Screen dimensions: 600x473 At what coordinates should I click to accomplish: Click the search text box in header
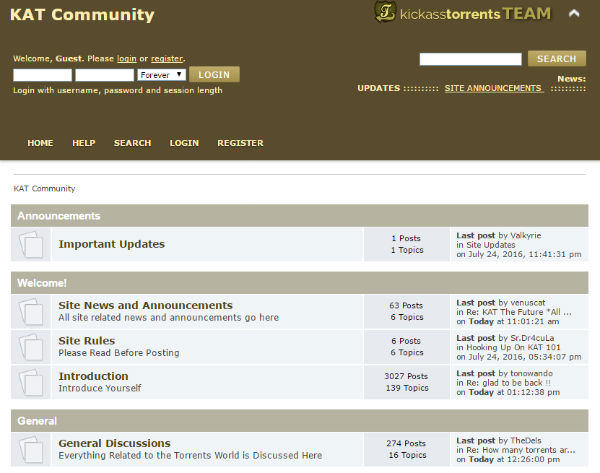(470, 59)
